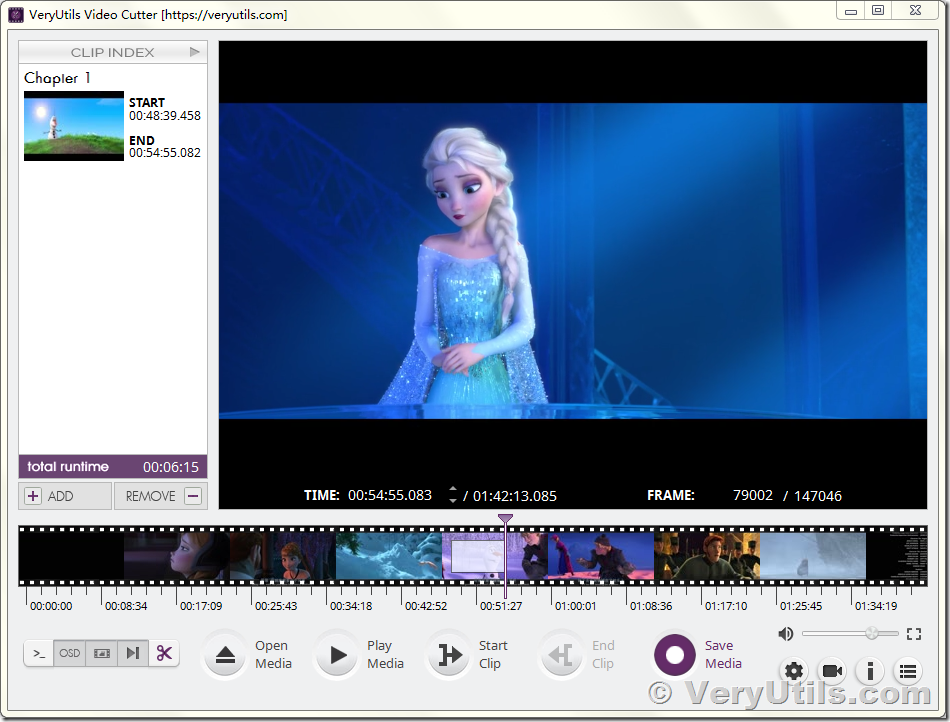Screen dimensions: 950x722
Task: Open the list menu icon
Action: coord(908,671)
